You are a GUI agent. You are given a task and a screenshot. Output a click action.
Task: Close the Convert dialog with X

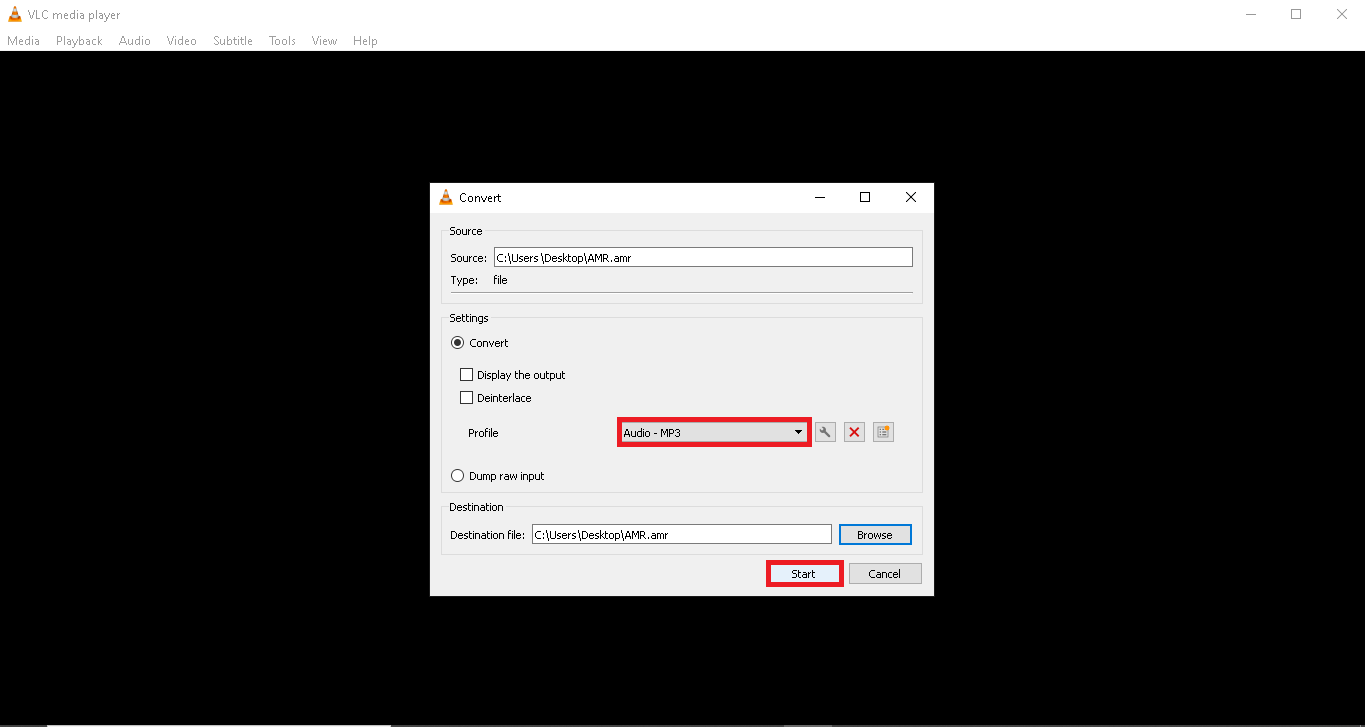click(x=910, y=198)
